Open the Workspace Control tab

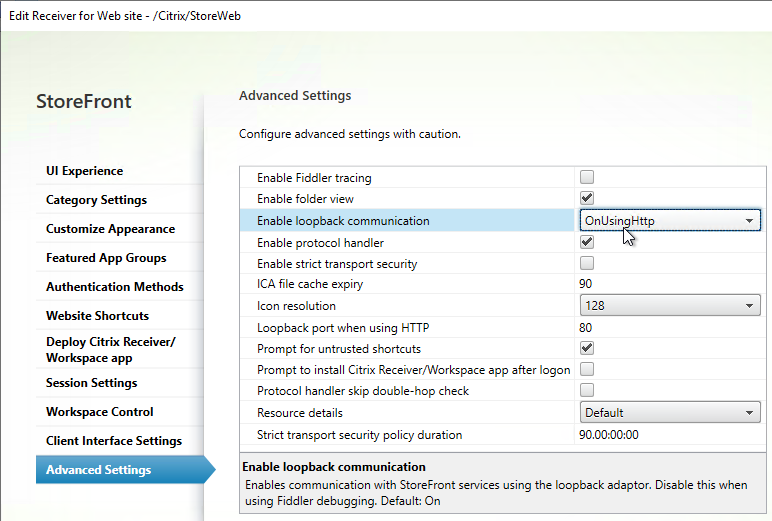click(x=99, y=412)
